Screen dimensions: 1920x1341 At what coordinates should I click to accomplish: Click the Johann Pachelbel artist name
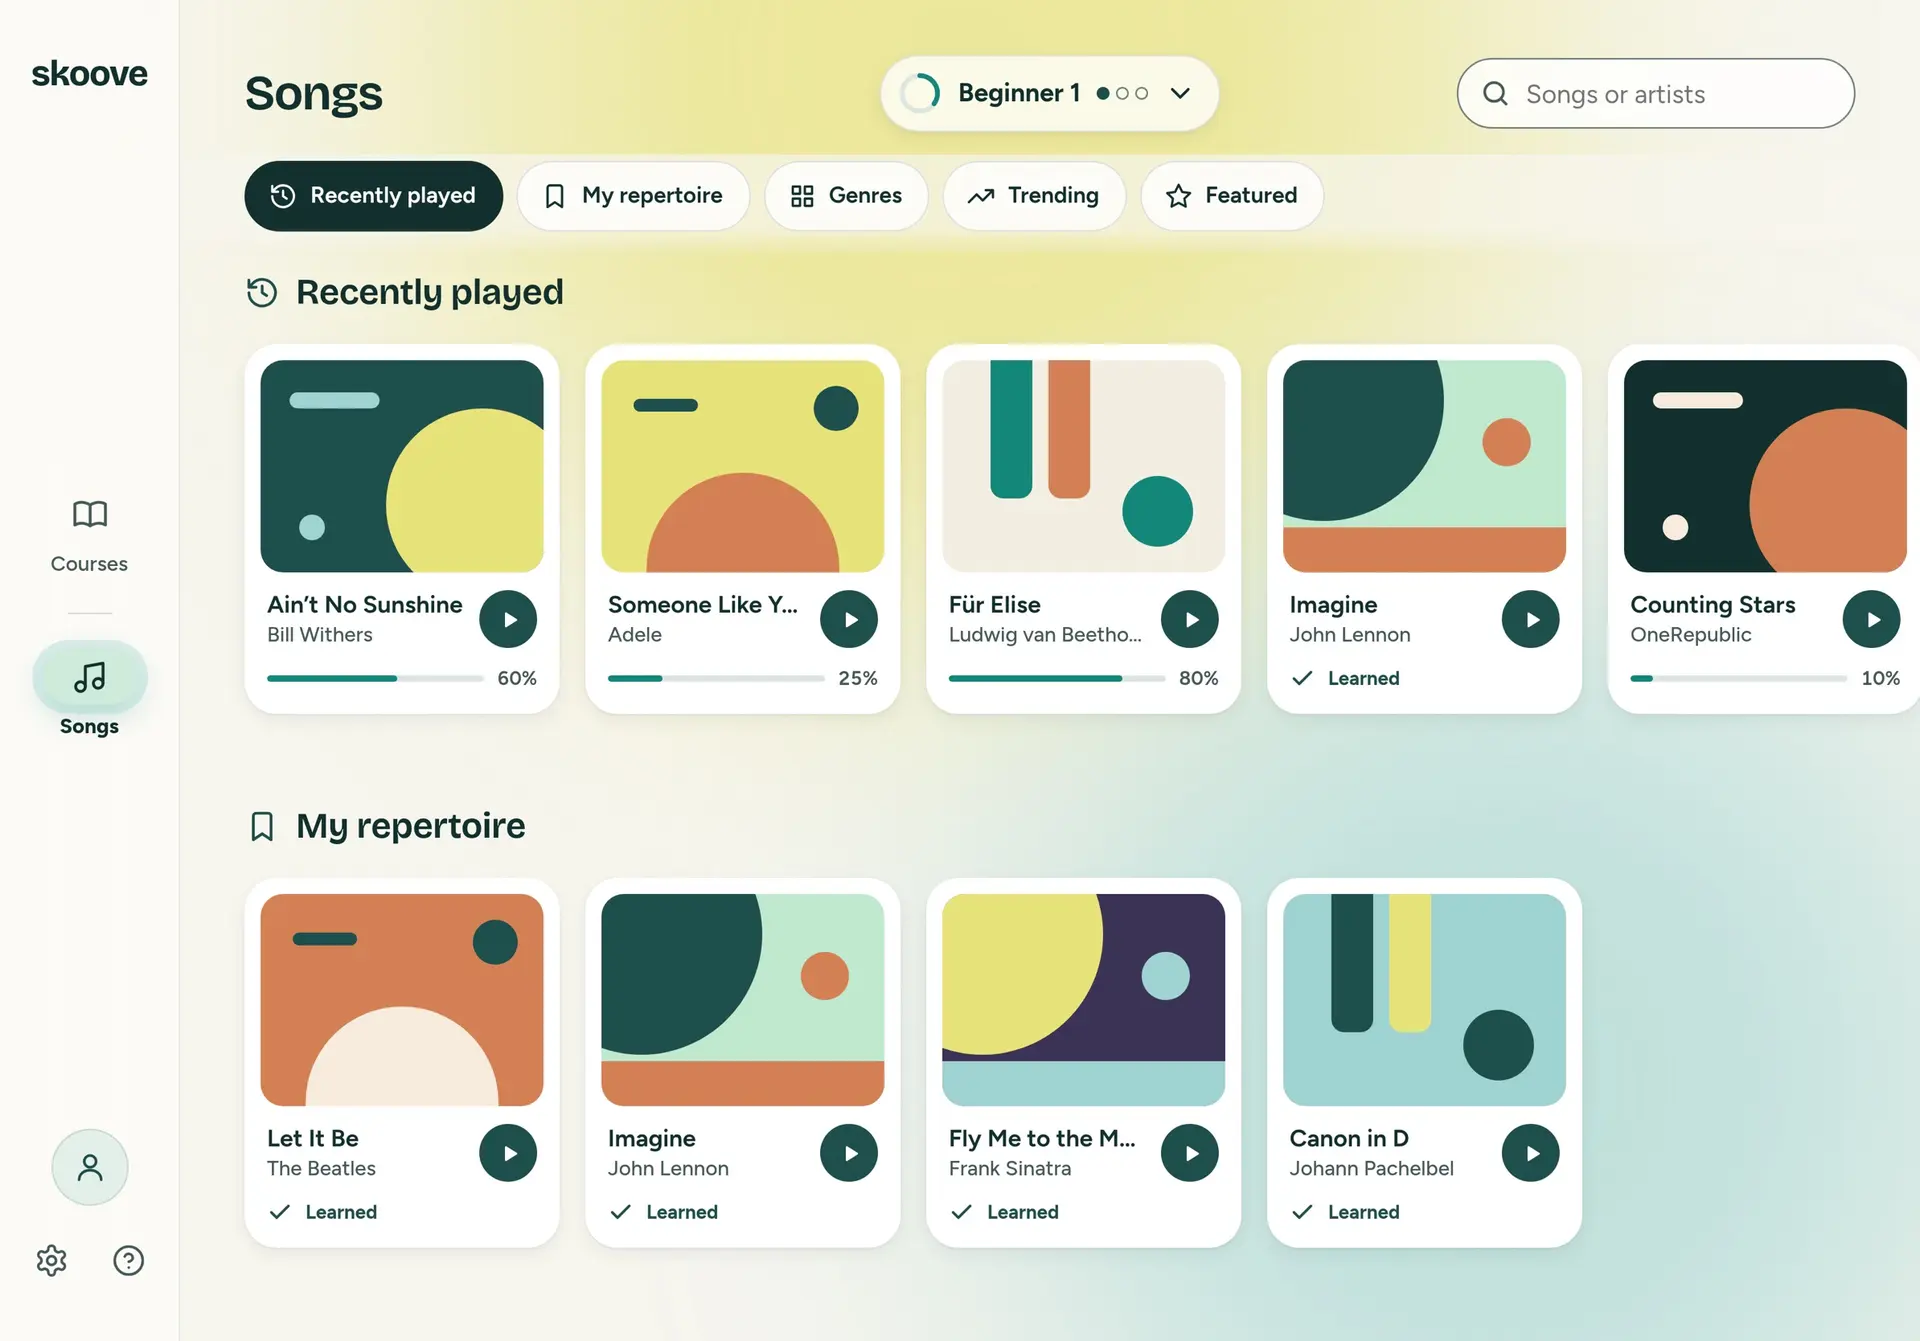pyautogui.click(x=1371, y=1168)
